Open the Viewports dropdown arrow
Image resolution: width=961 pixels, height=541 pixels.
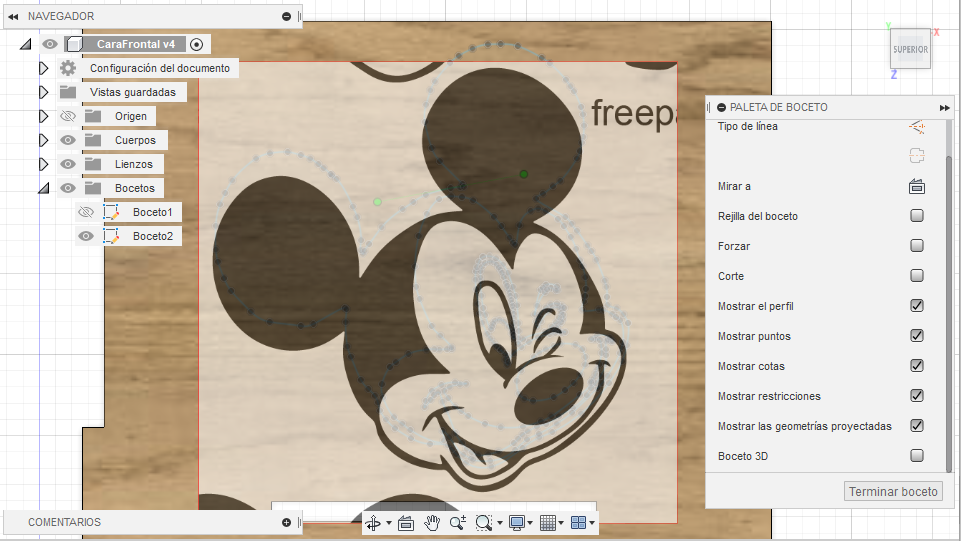[x=591, y=523]
